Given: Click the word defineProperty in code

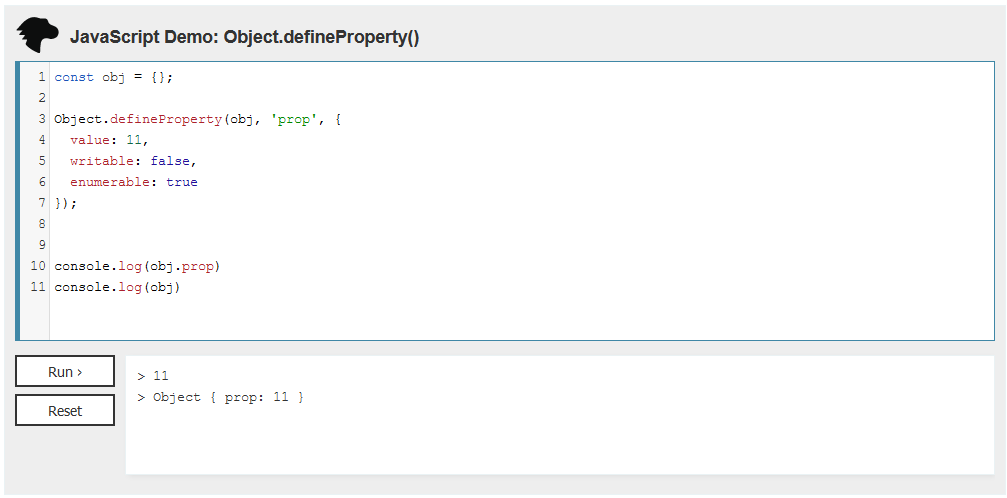Looking at the screenshot, I should coord(165,119).
